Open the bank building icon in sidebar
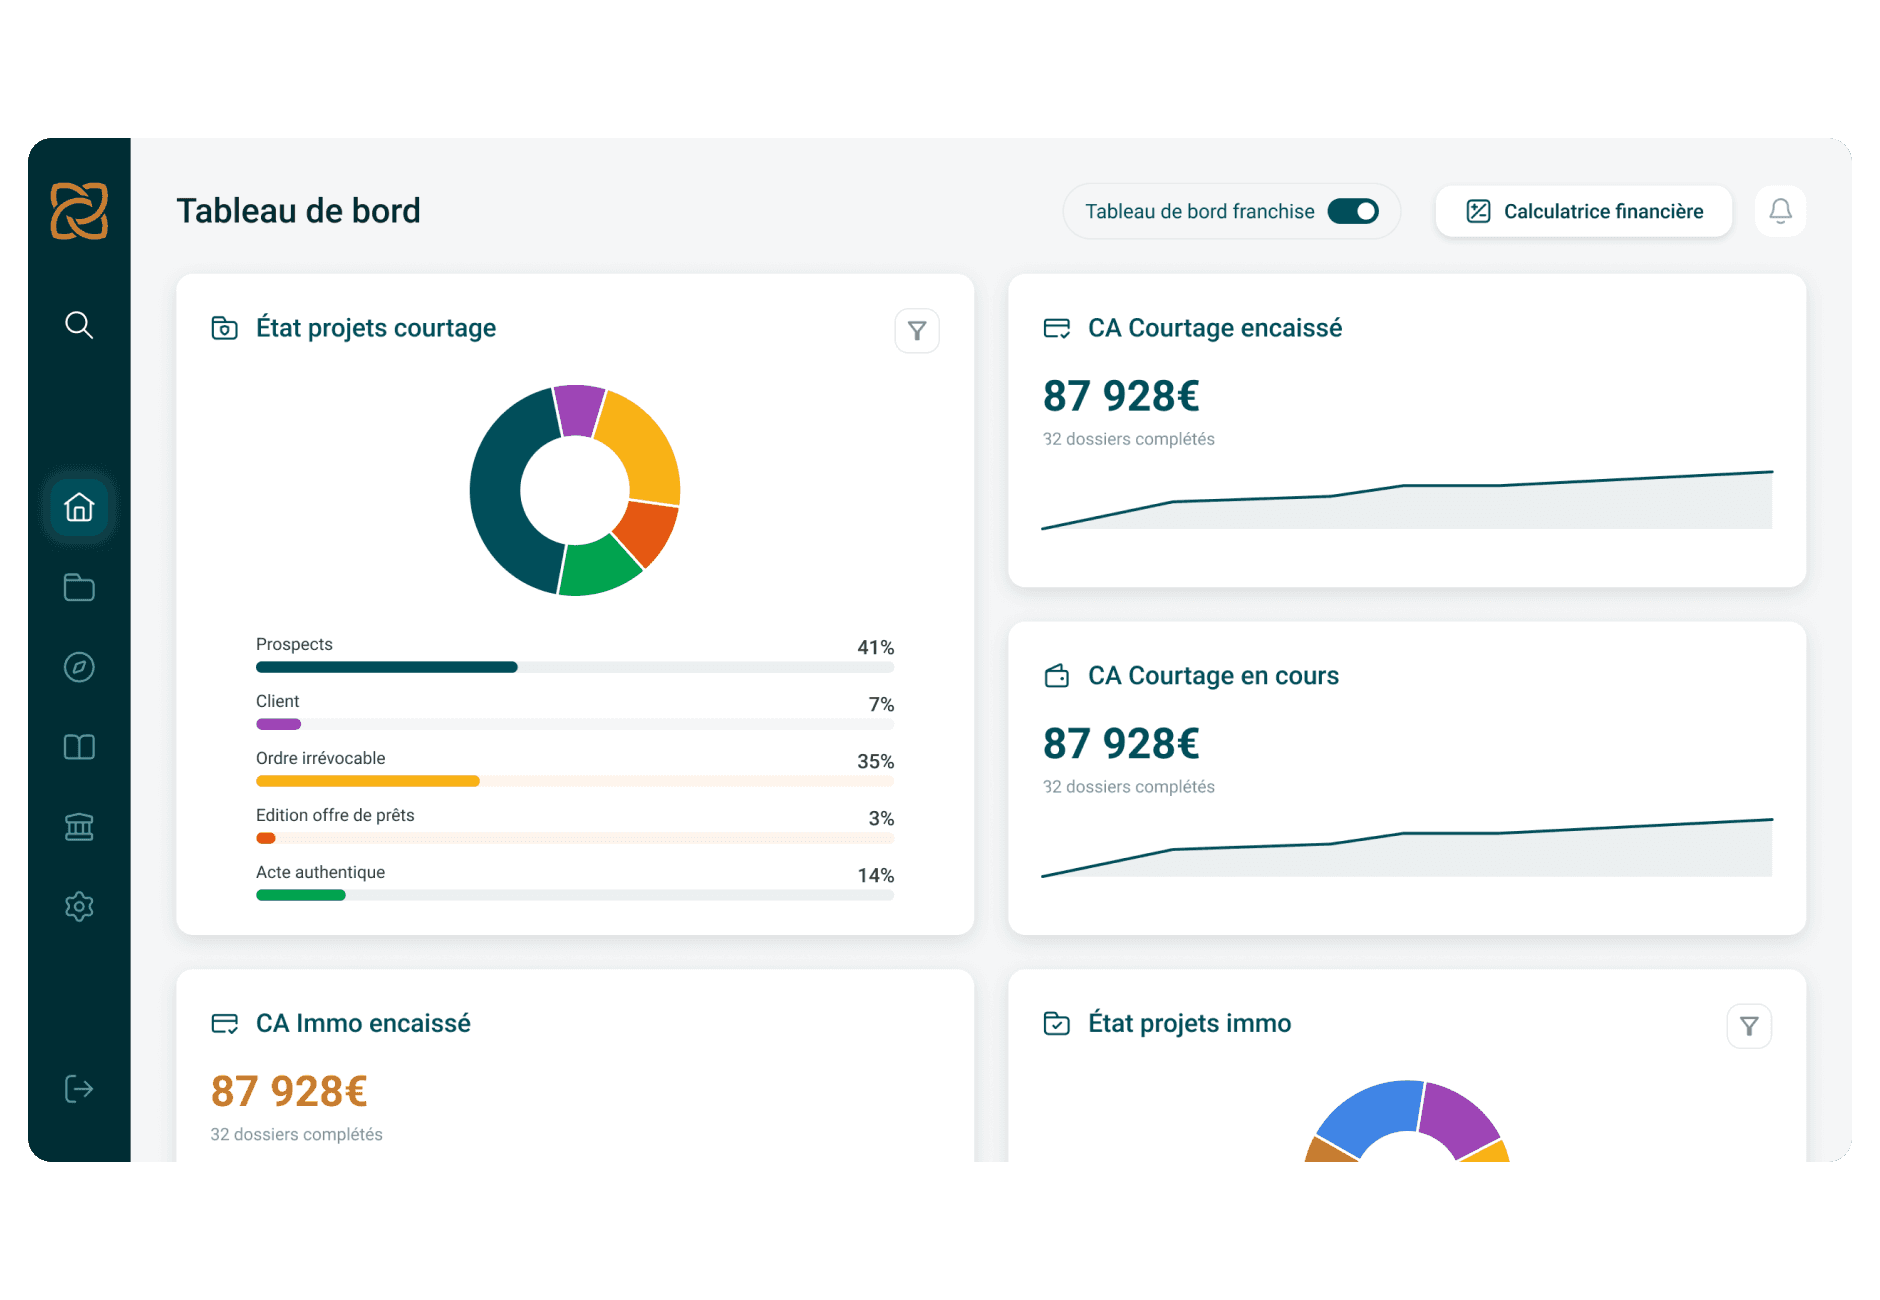 (79, 827)
